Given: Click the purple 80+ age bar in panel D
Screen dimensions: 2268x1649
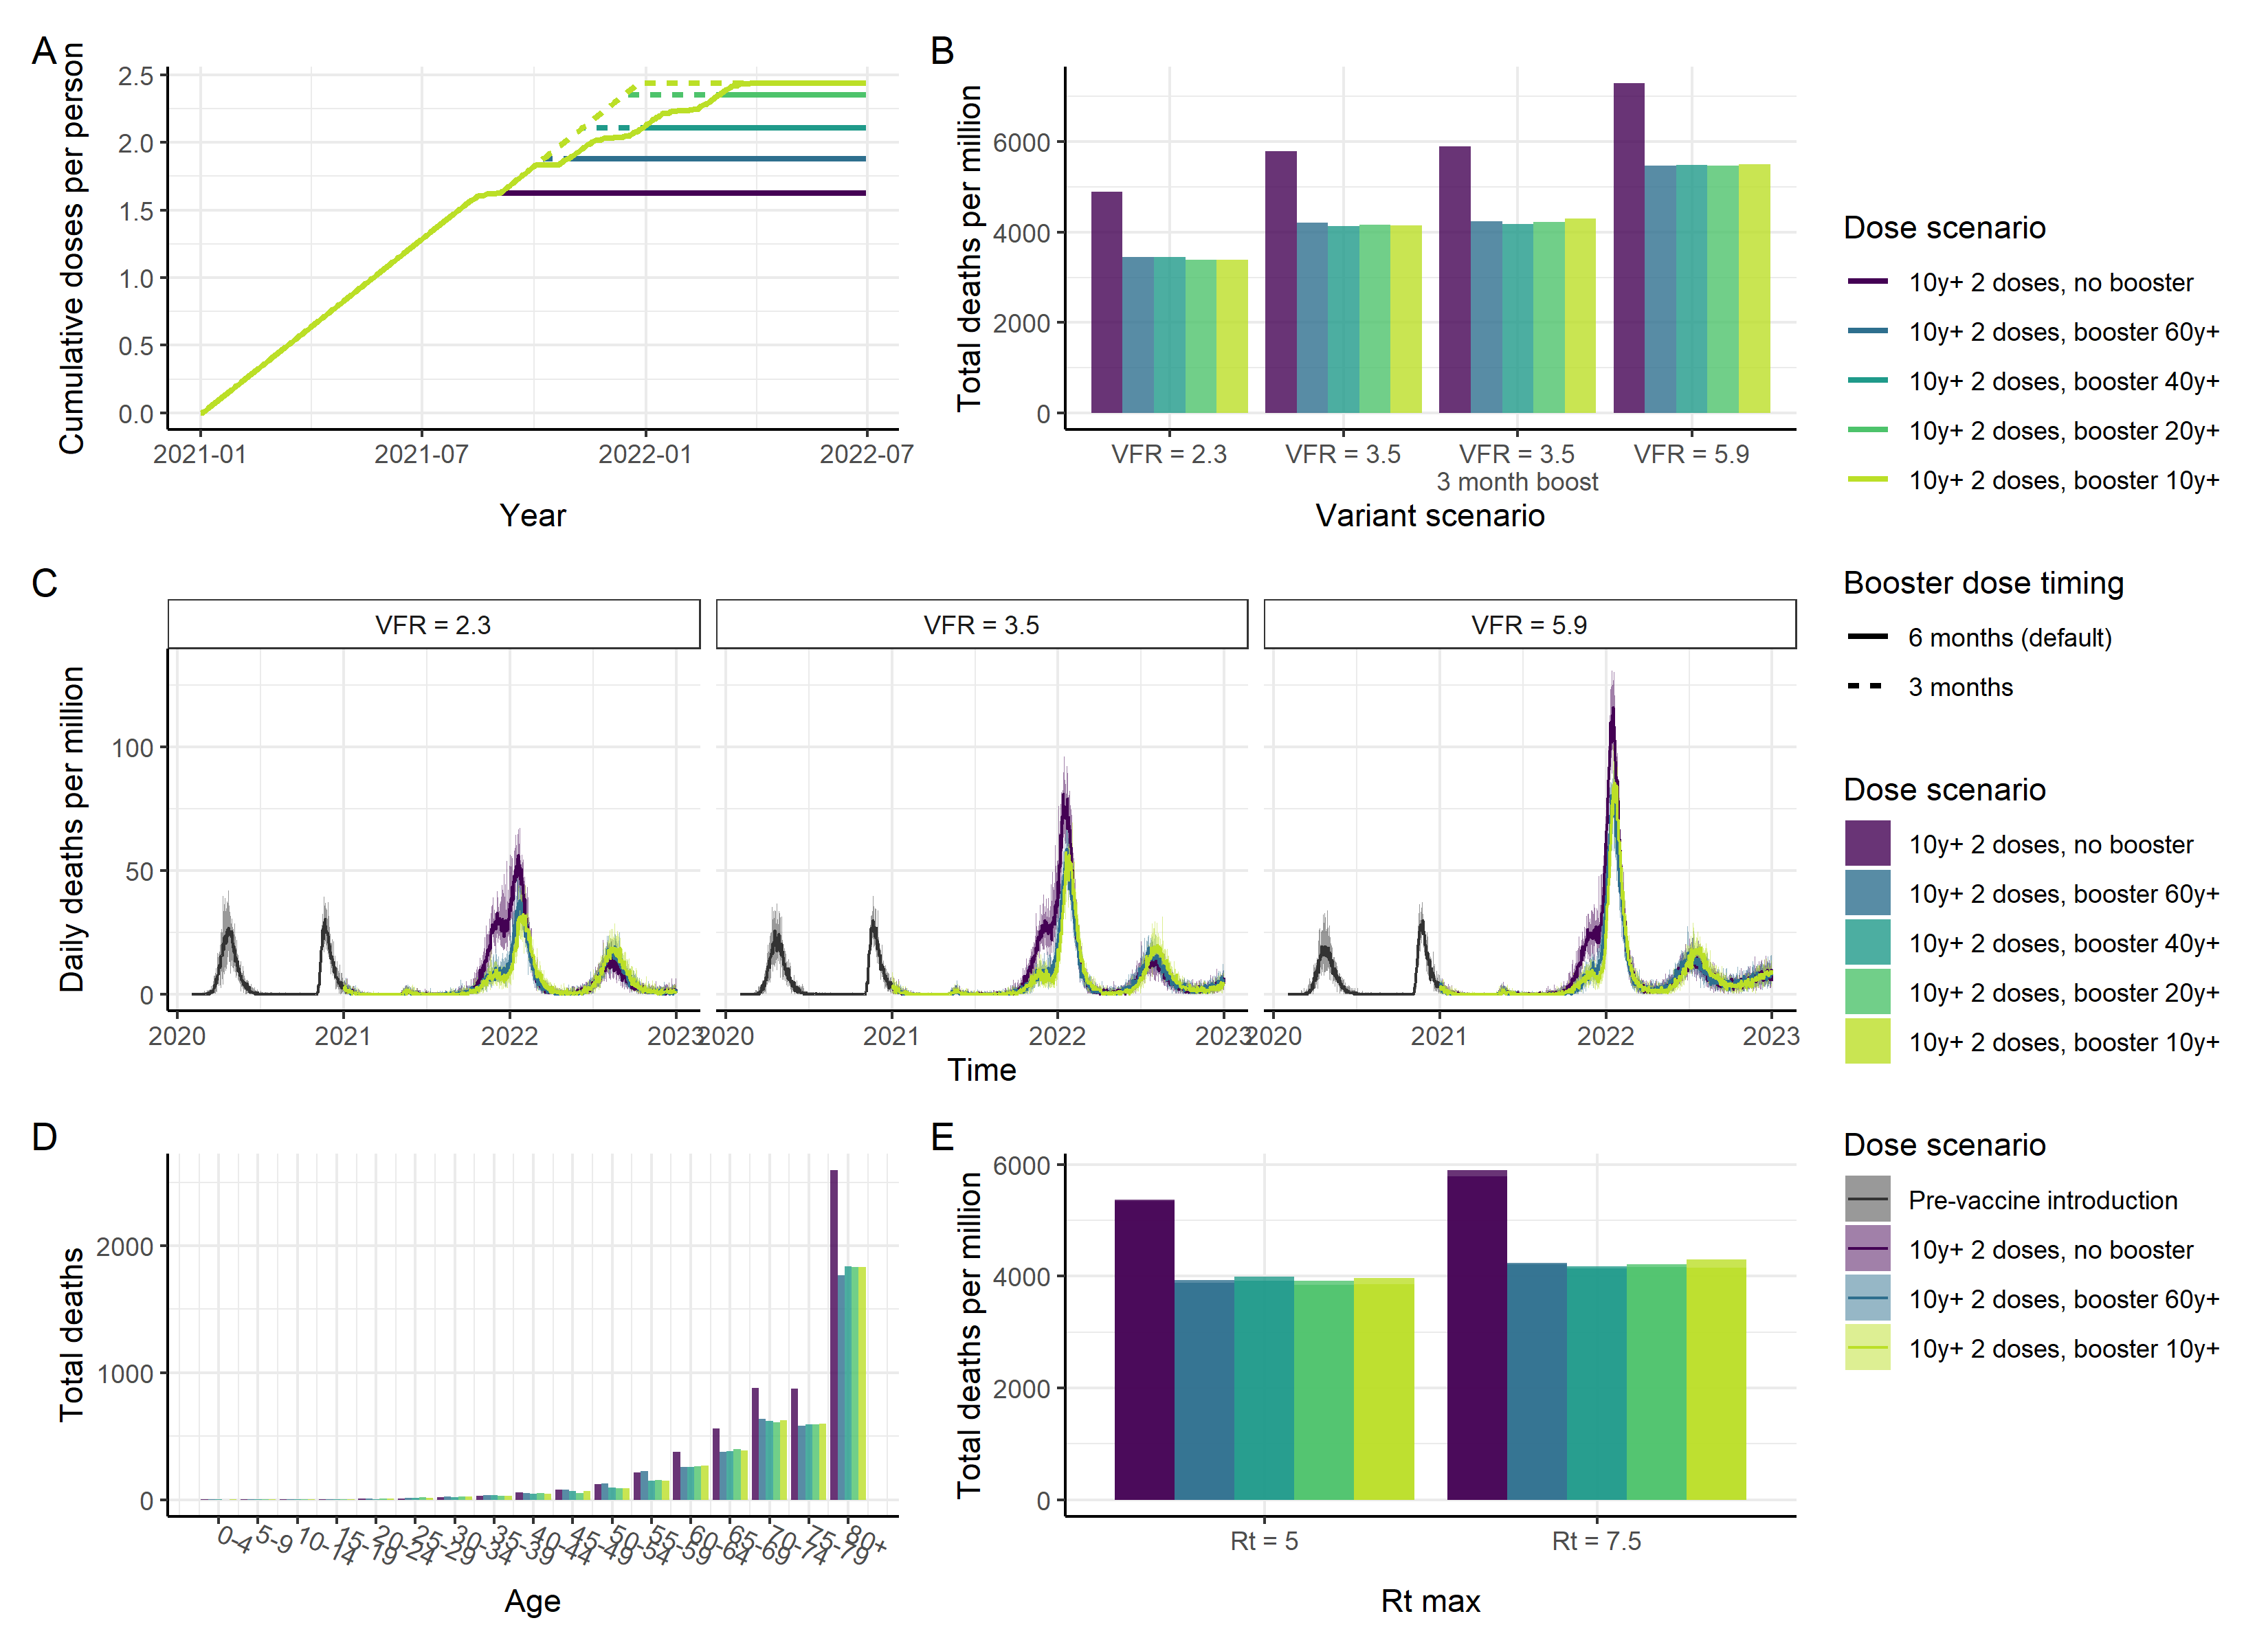Looking at the screenshot, I should pyautogui.click(x=834, y=1335).
